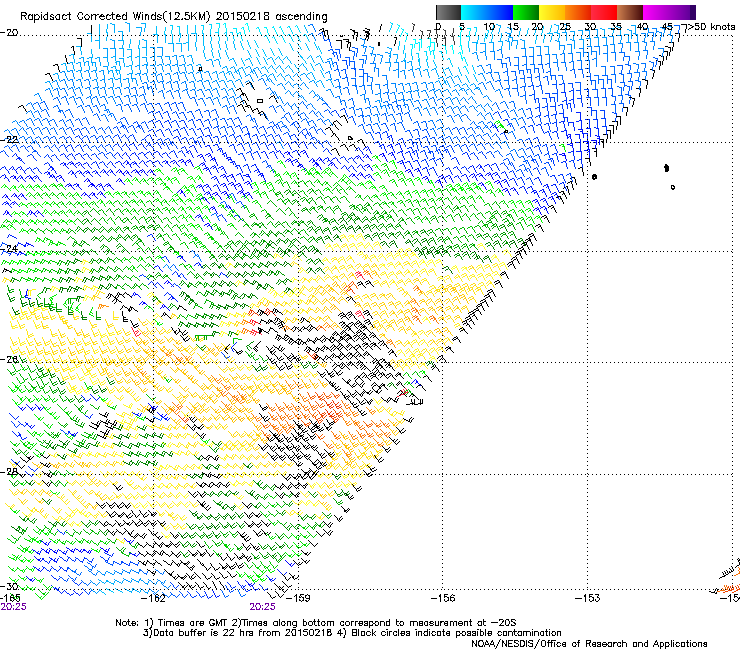Click the green 15-20 knots legend segment
The image size is (740, 650).
coord(526,12)
